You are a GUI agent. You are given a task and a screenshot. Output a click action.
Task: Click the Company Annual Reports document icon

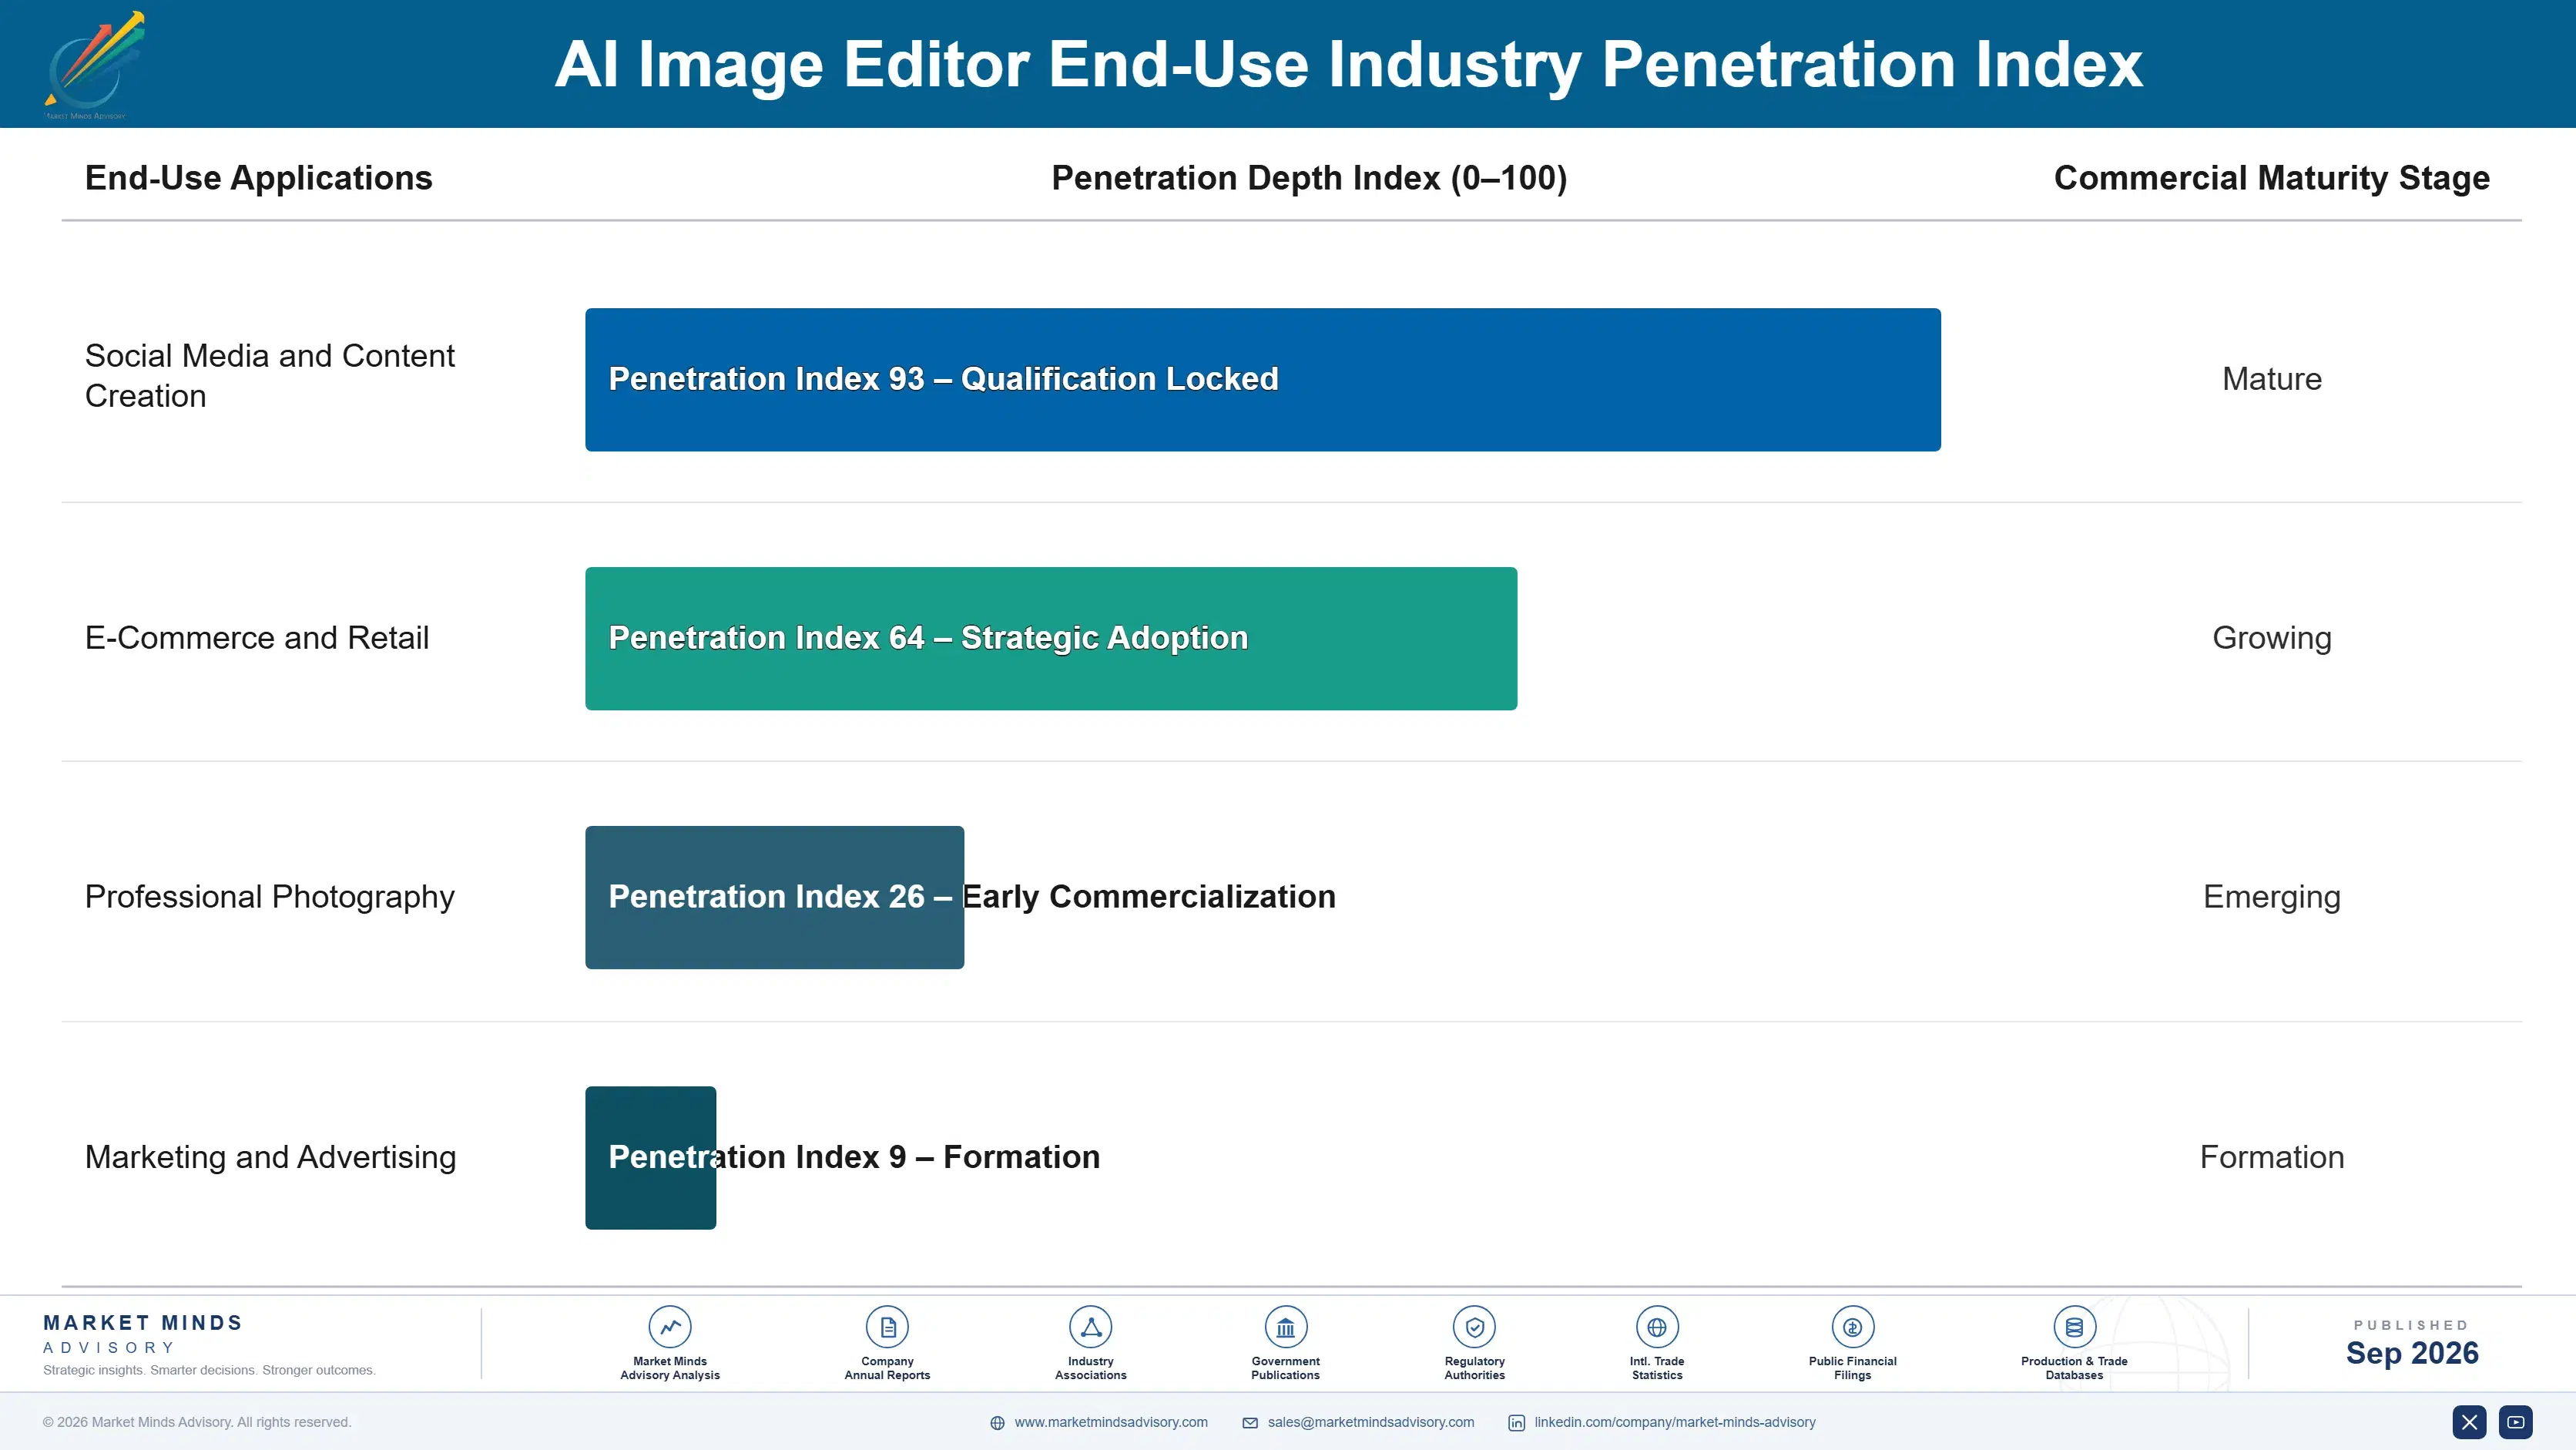(x=887, y=1327)
